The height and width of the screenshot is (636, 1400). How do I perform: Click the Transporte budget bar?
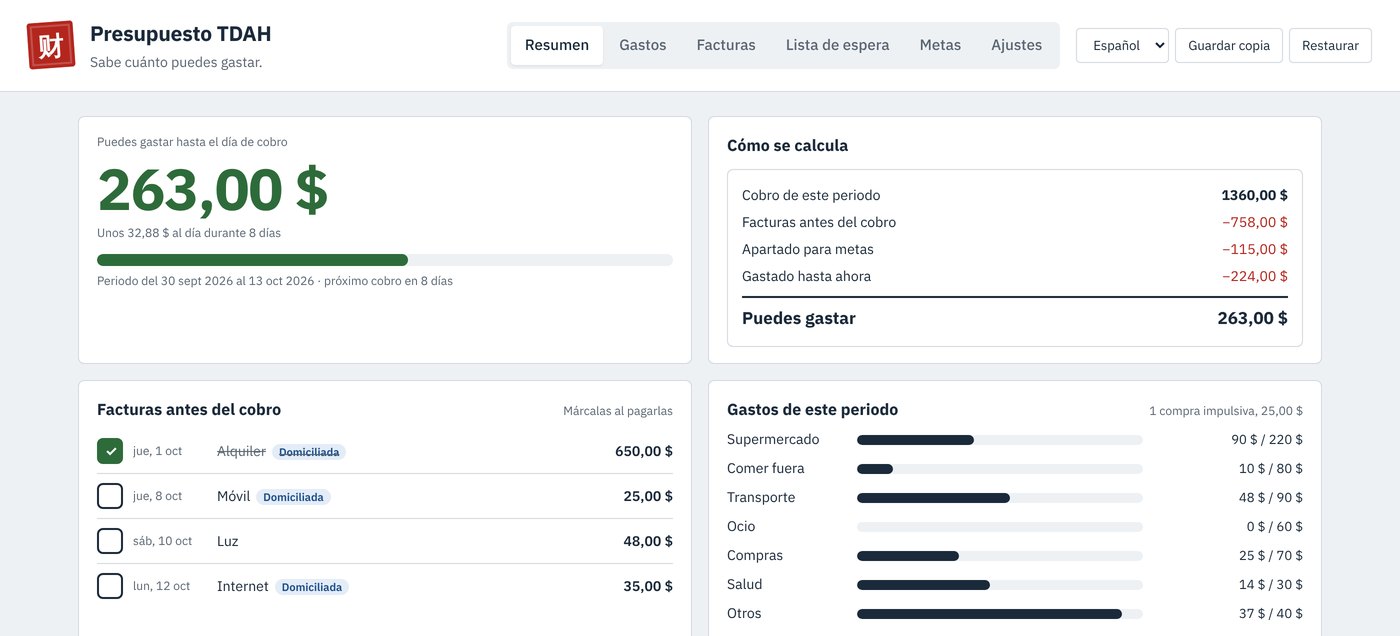pyautogui.click(x=1000, y=498)
